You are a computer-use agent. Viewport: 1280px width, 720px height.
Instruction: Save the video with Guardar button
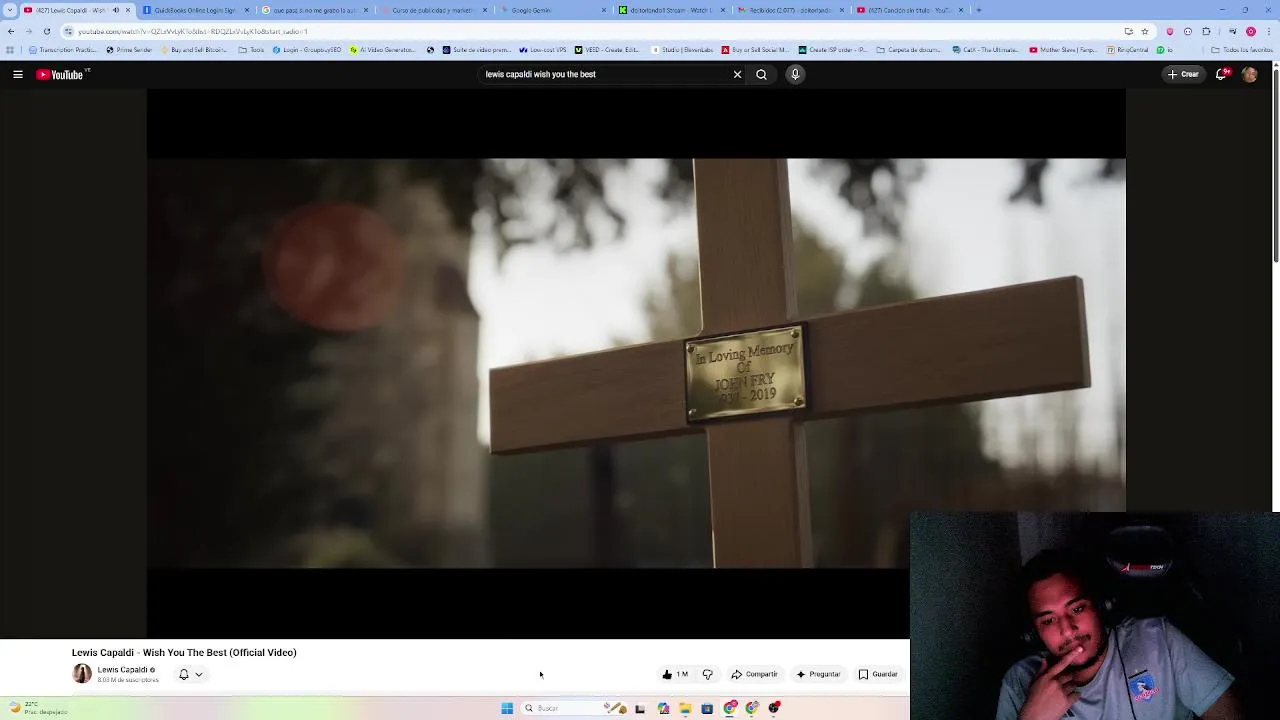click(878, 674)
